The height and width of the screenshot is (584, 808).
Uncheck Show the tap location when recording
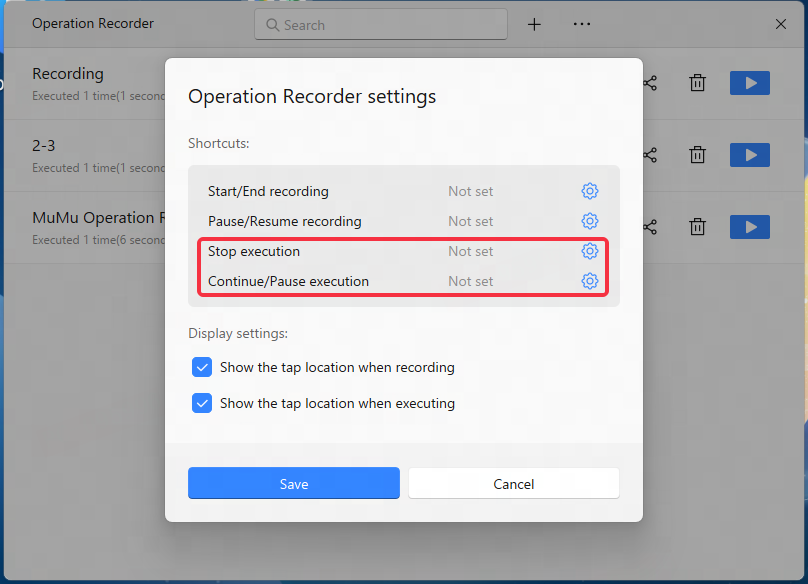click(x=202, y=368)
